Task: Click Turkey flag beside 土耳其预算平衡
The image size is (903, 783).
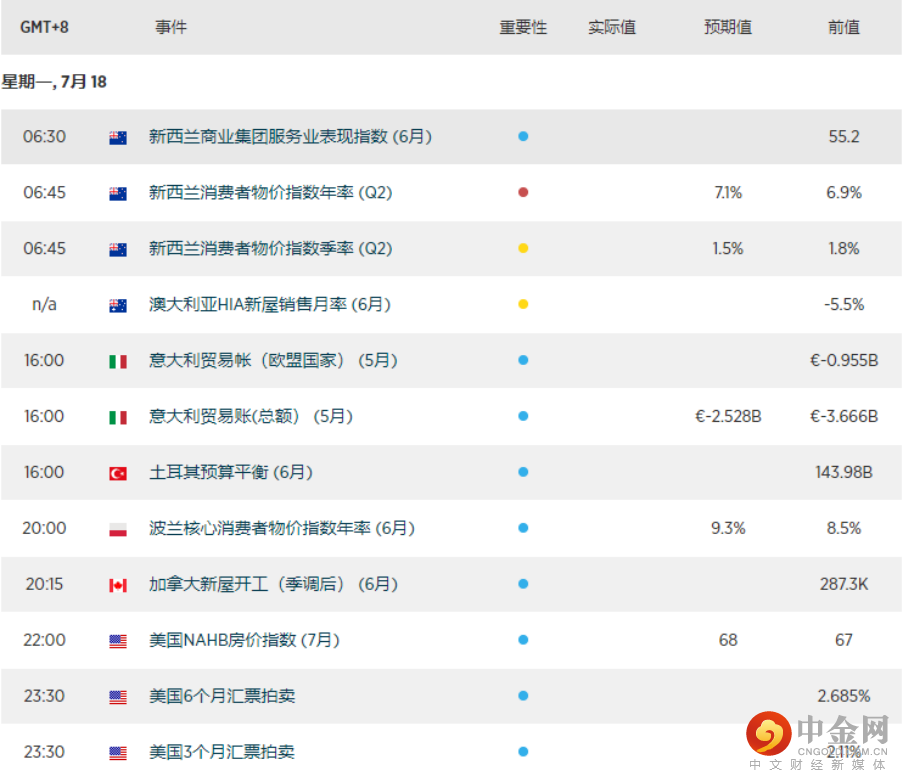Action: pyautogui.click(x=118, y=473)
